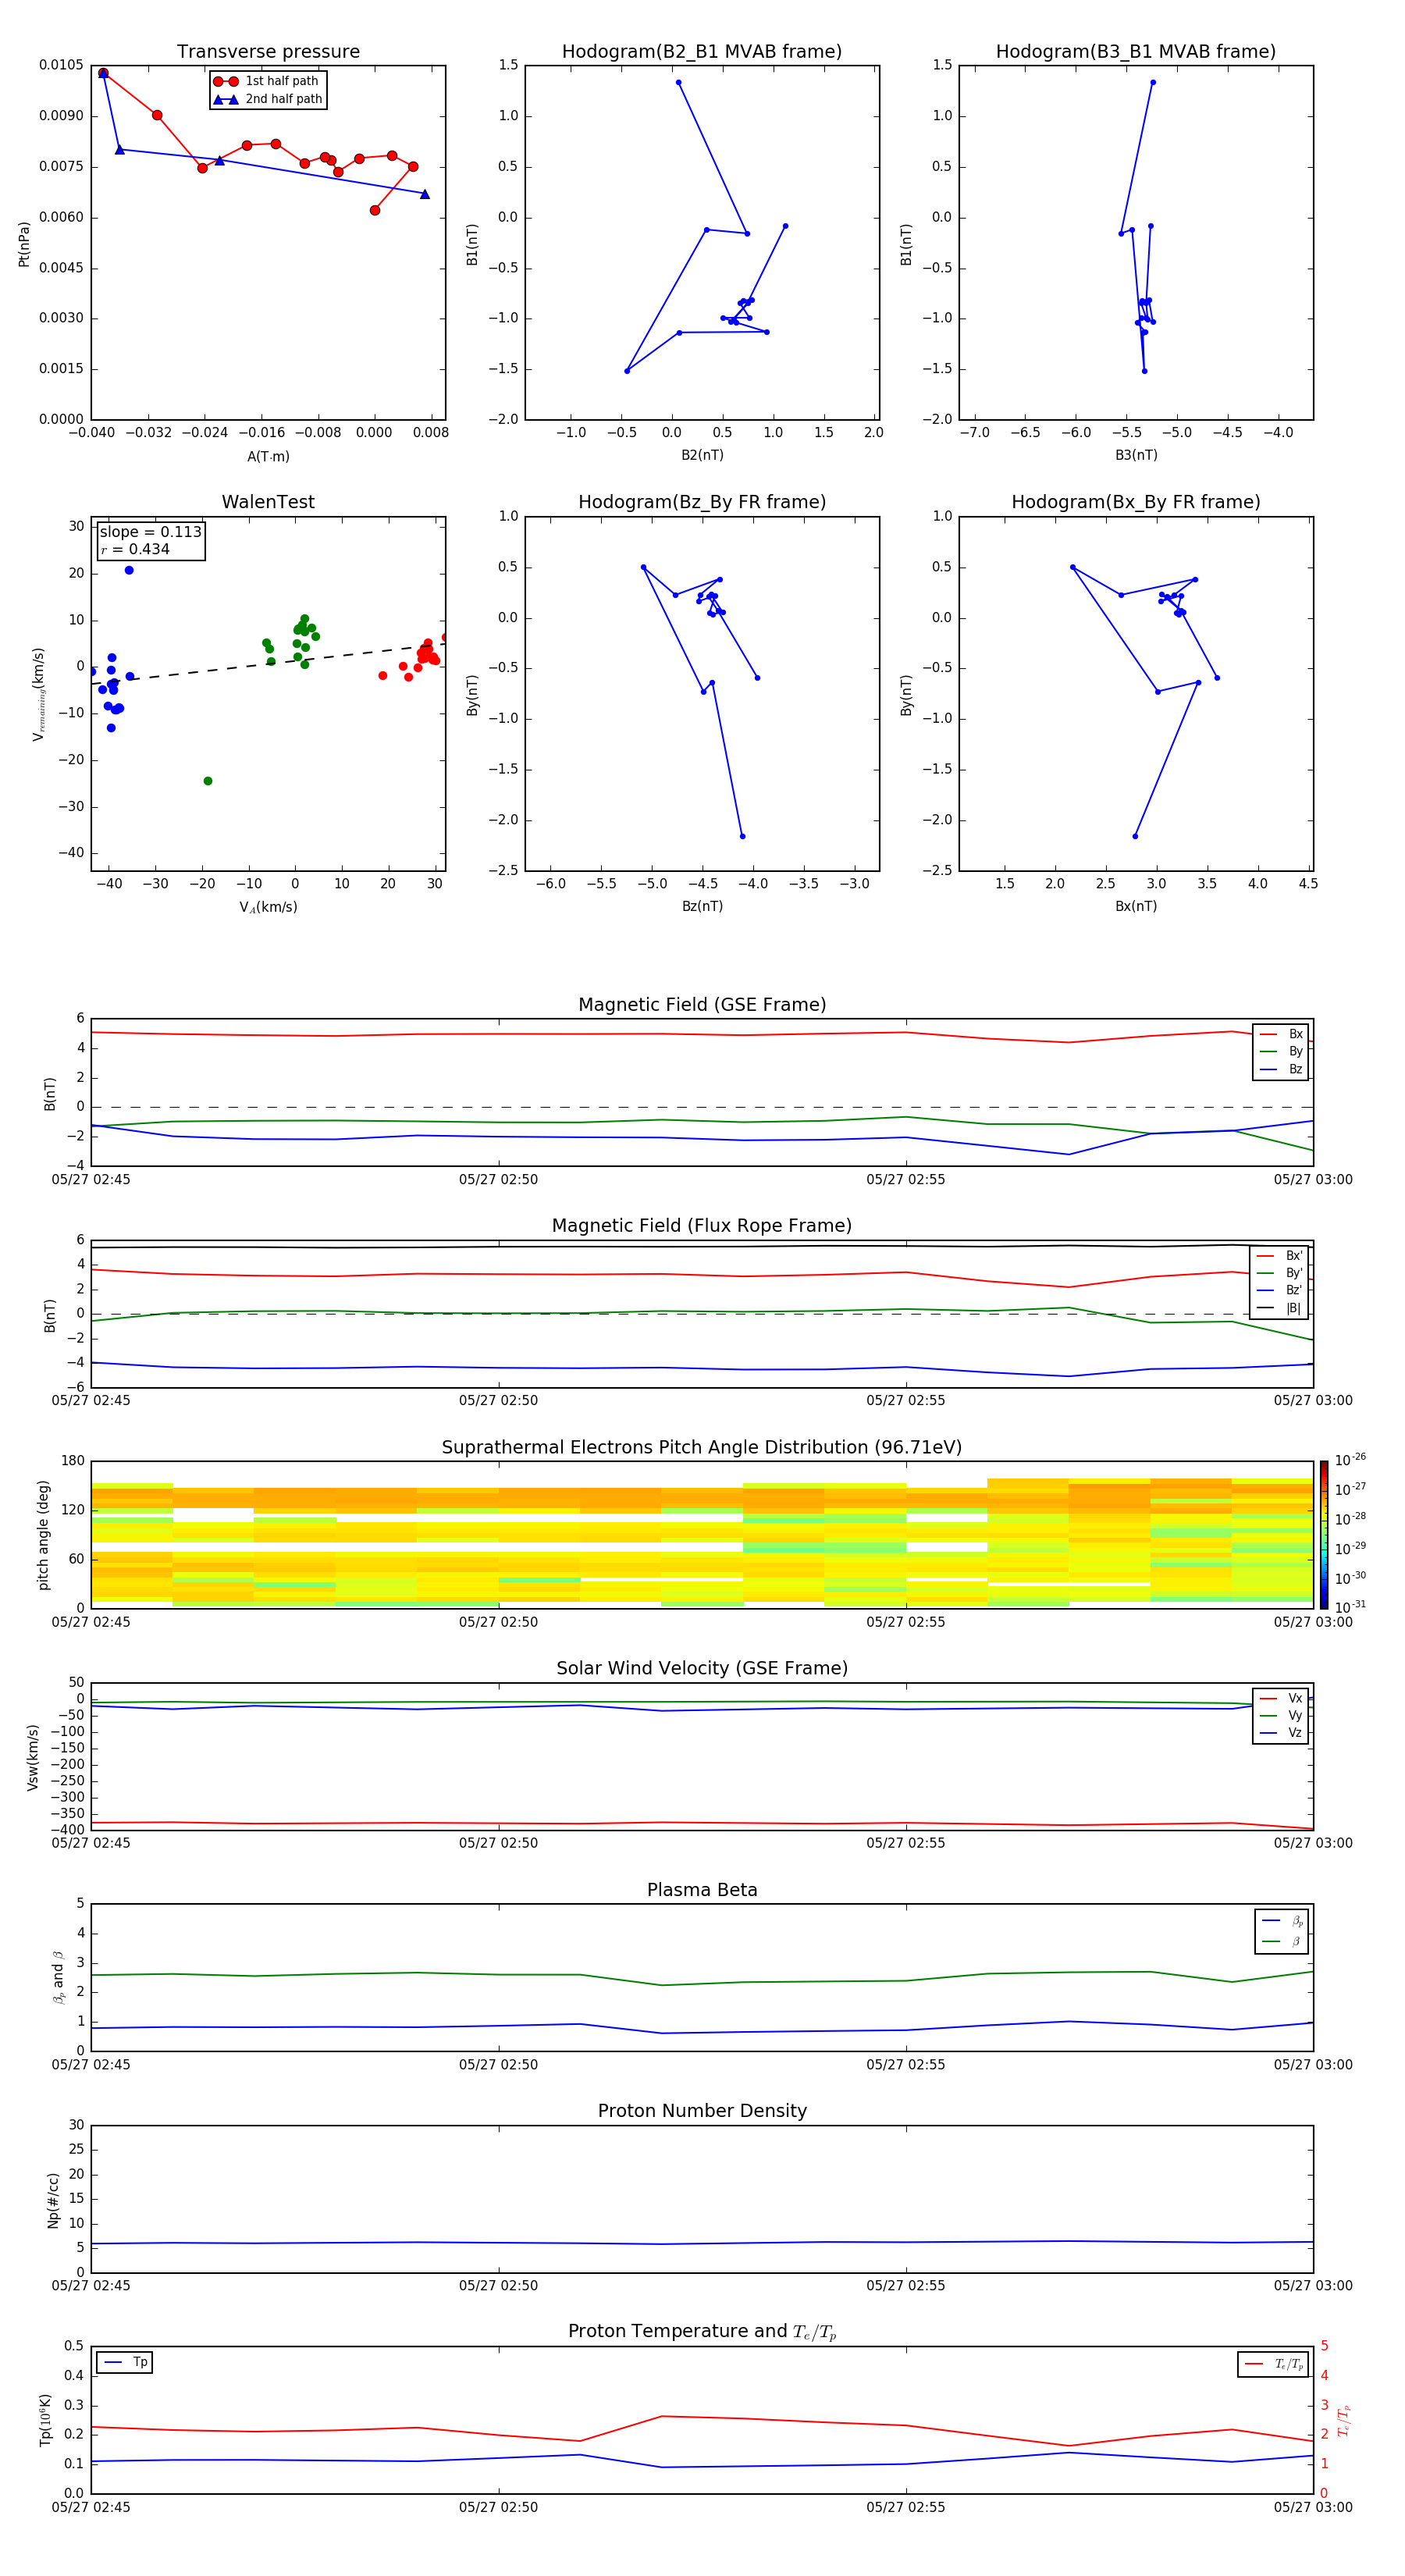
Task: Click the pitch angle colorbar
Action: click(x=1323, y=1534)
